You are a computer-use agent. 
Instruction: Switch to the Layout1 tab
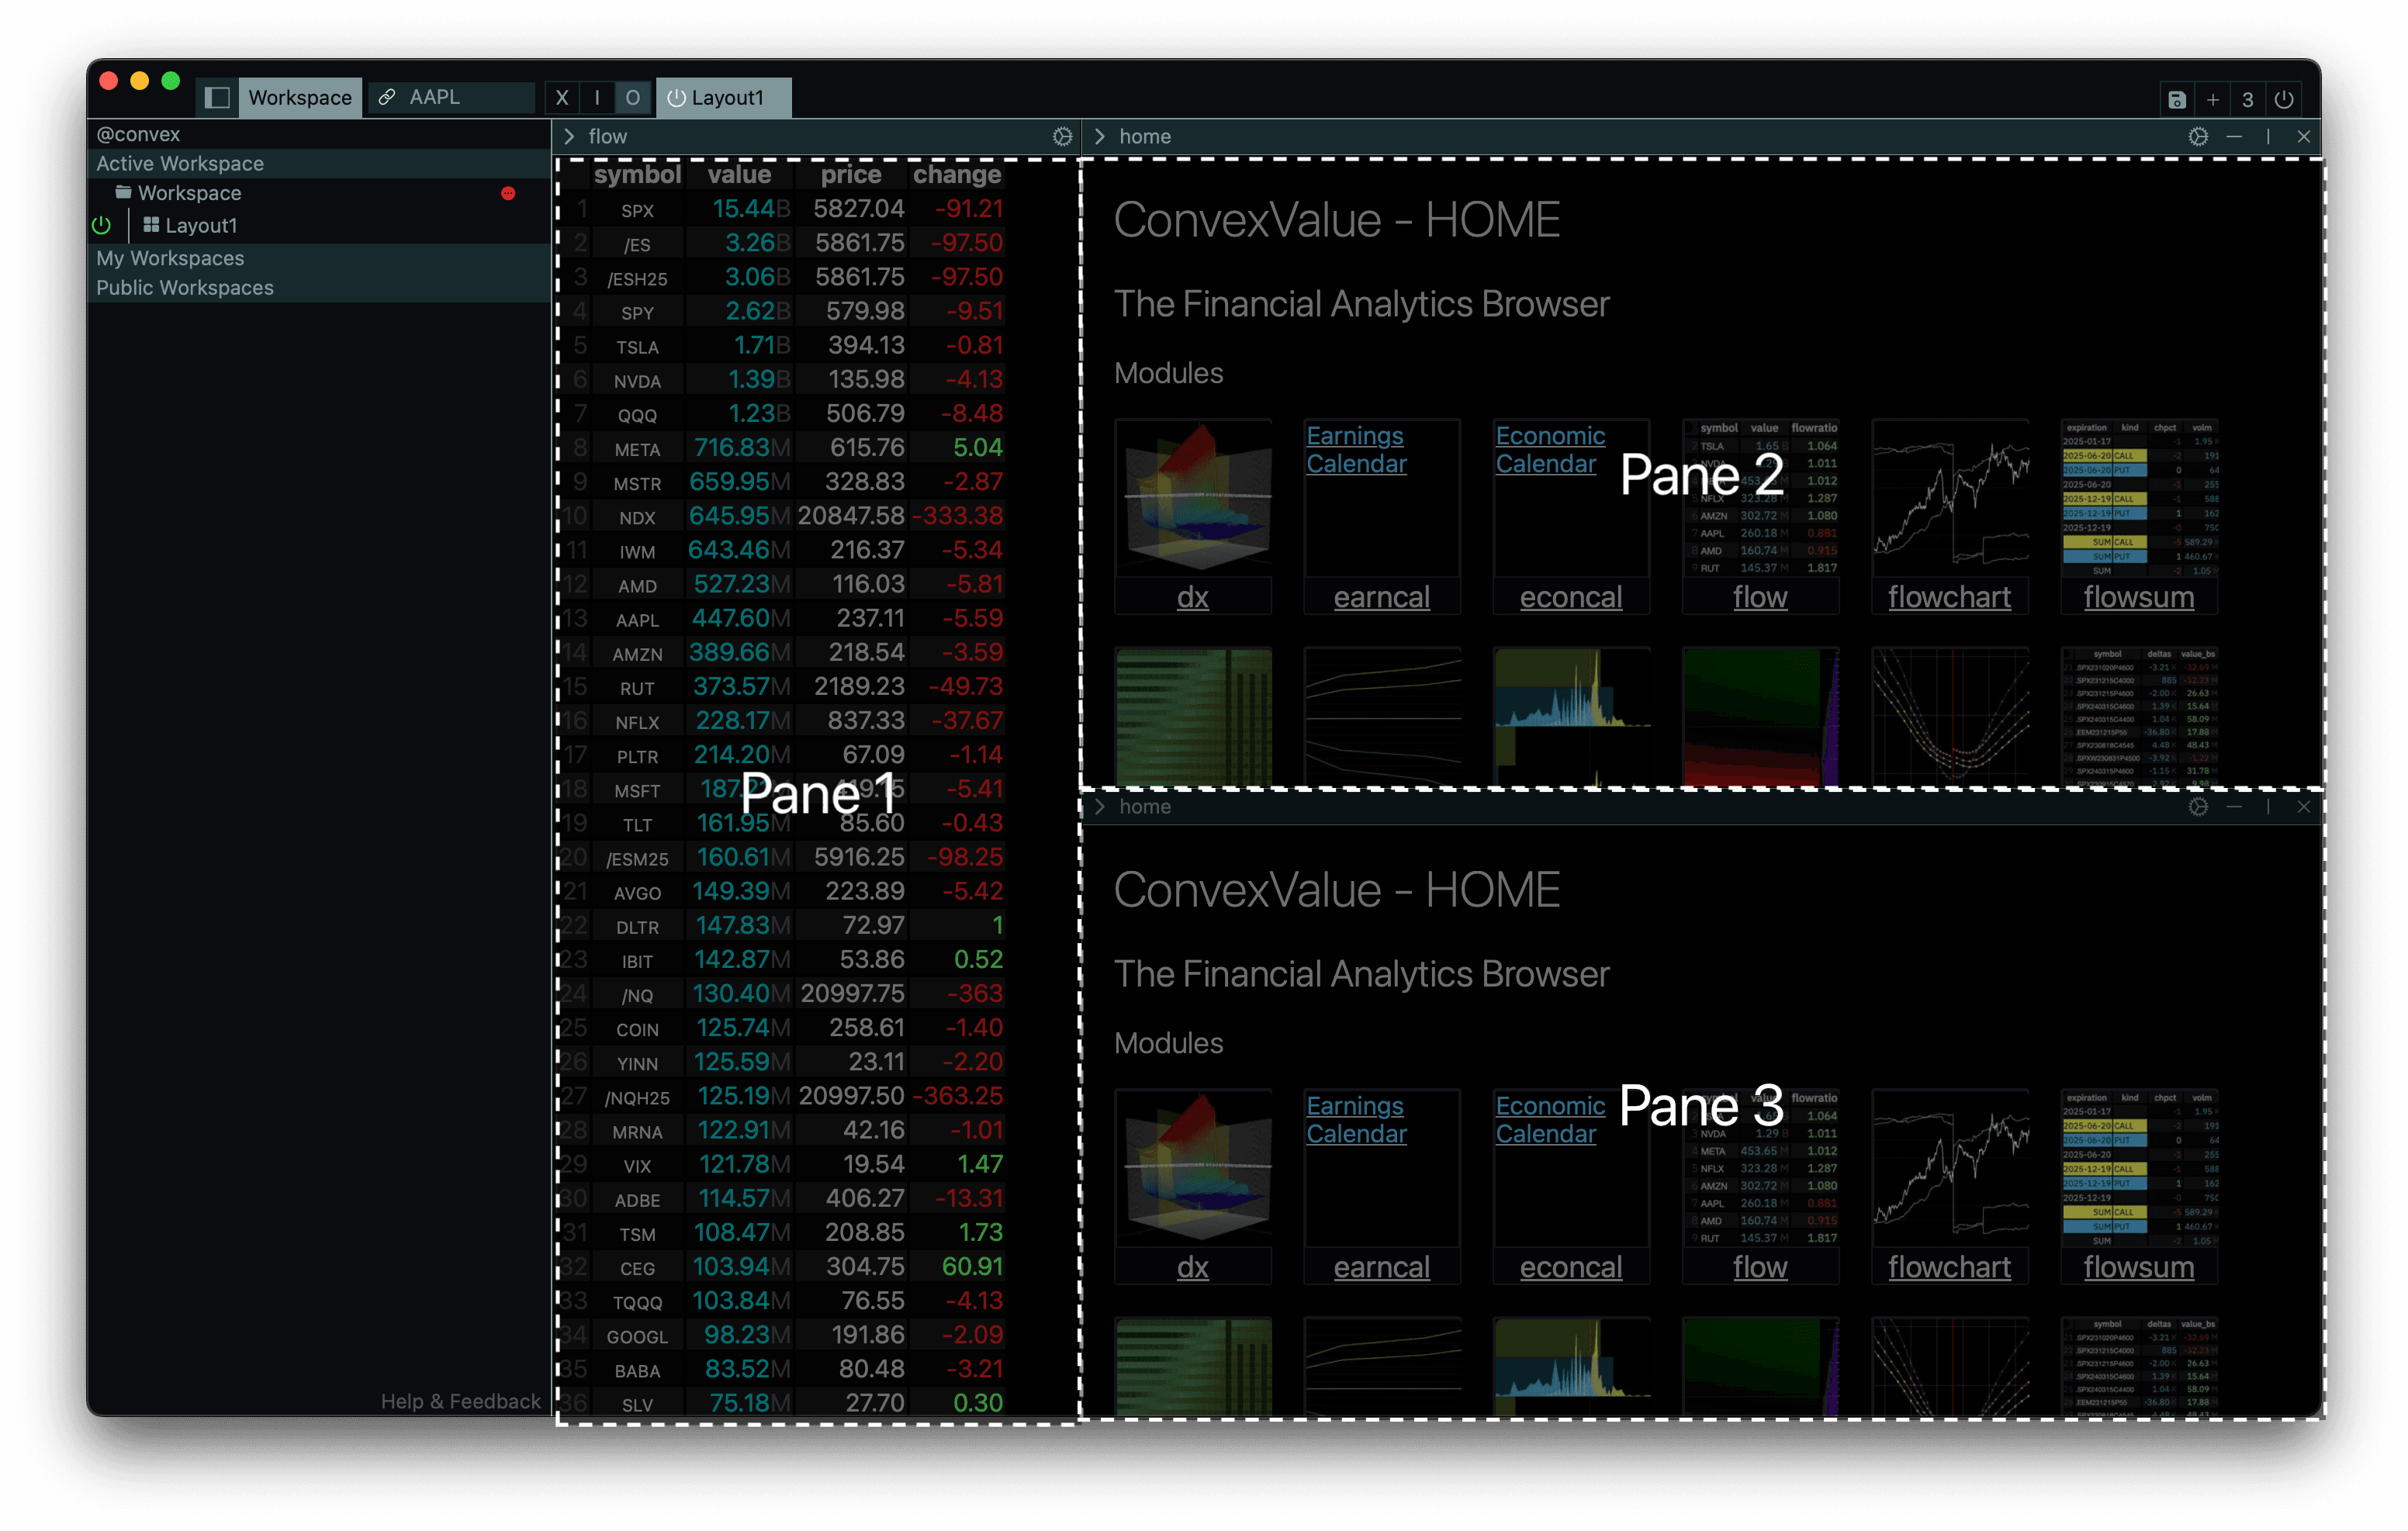click(x=725, y=98)
